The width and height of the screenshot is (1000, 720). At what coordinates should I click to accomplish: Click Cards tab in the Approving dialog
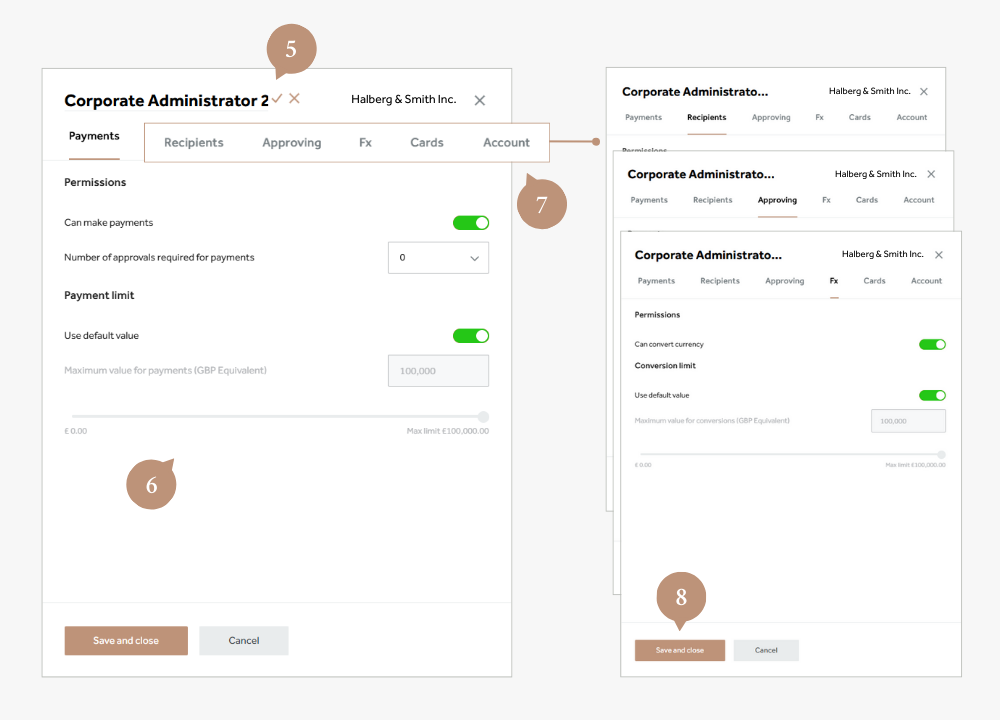(867, 200)
